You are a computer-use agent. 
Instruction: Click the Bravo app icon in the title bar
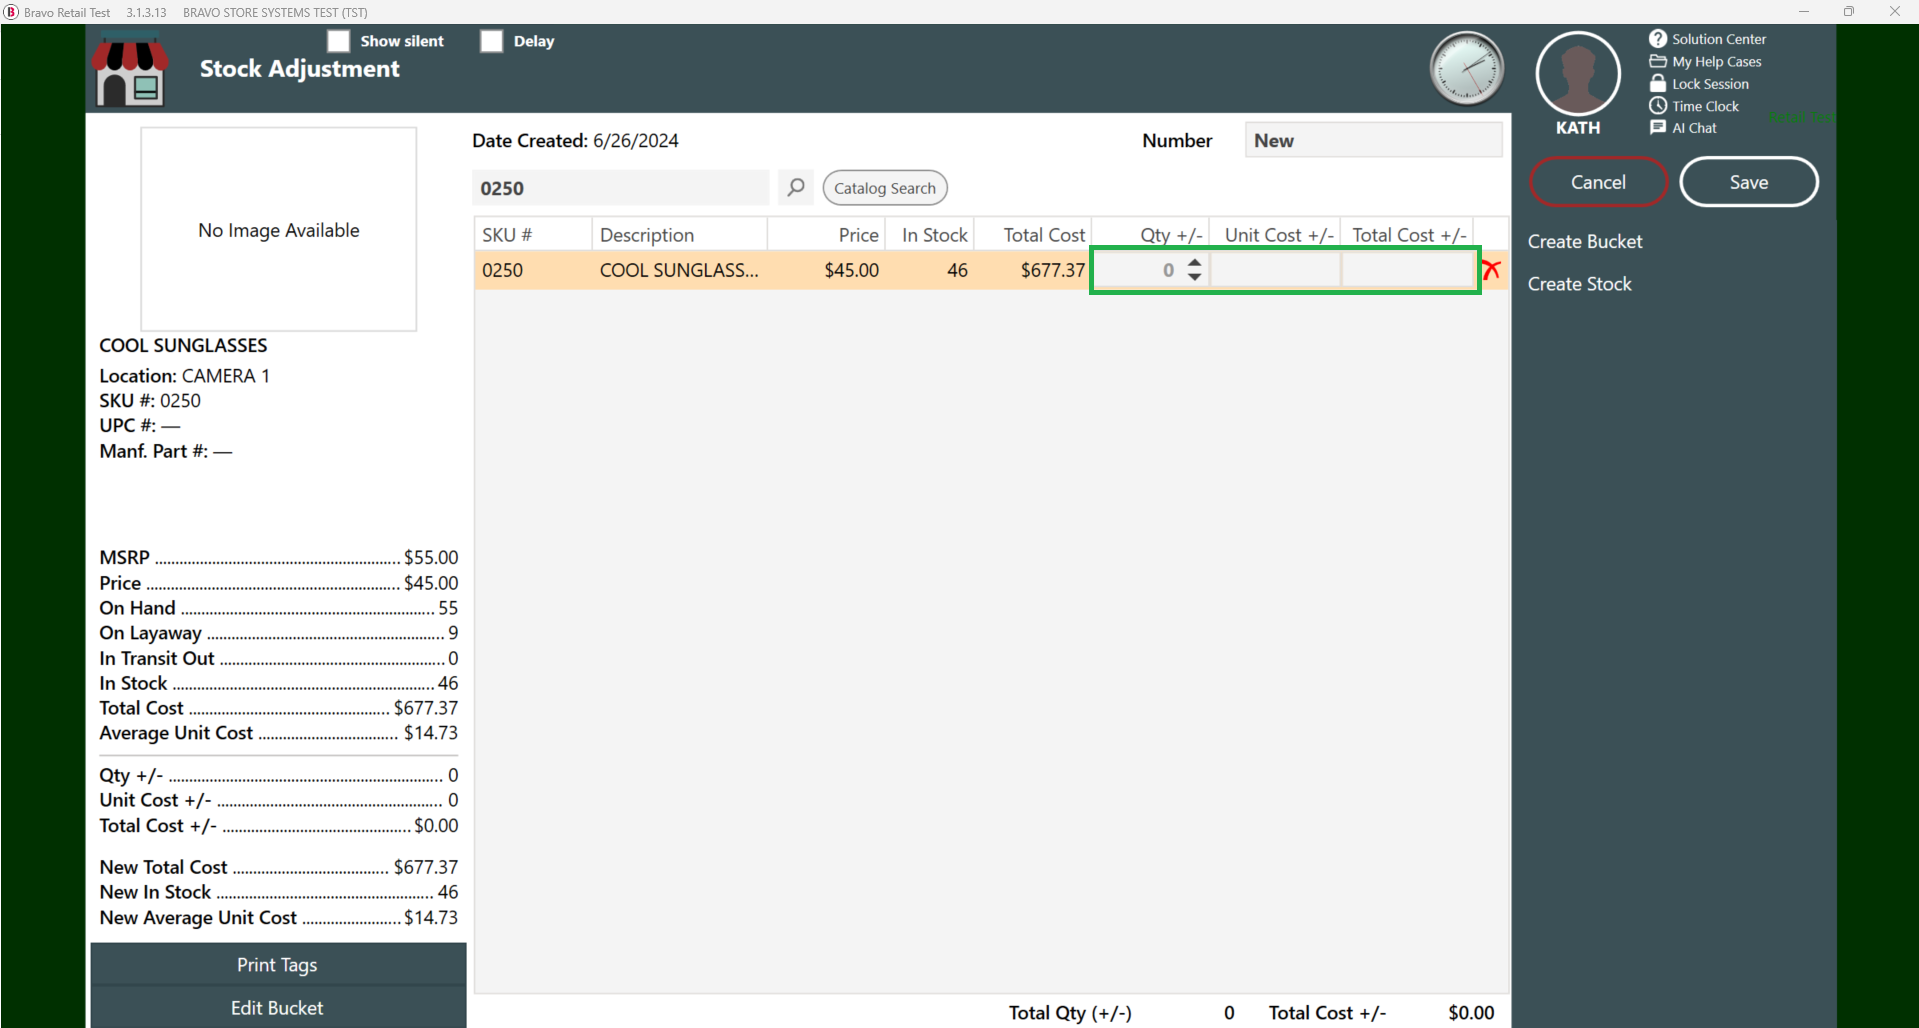click(11, 12)
